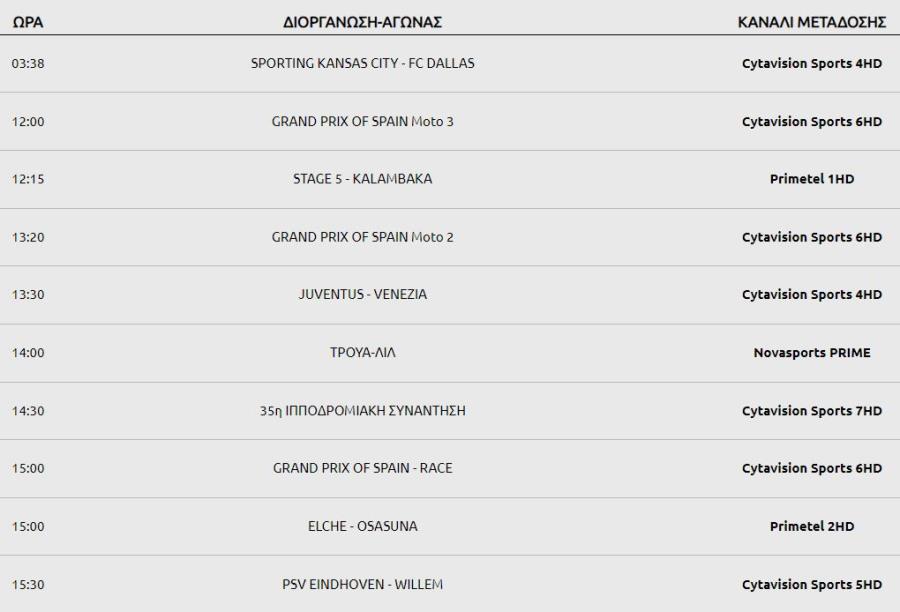Click the Novasports PRIME channel
The image size is (900, 612).
812,353
